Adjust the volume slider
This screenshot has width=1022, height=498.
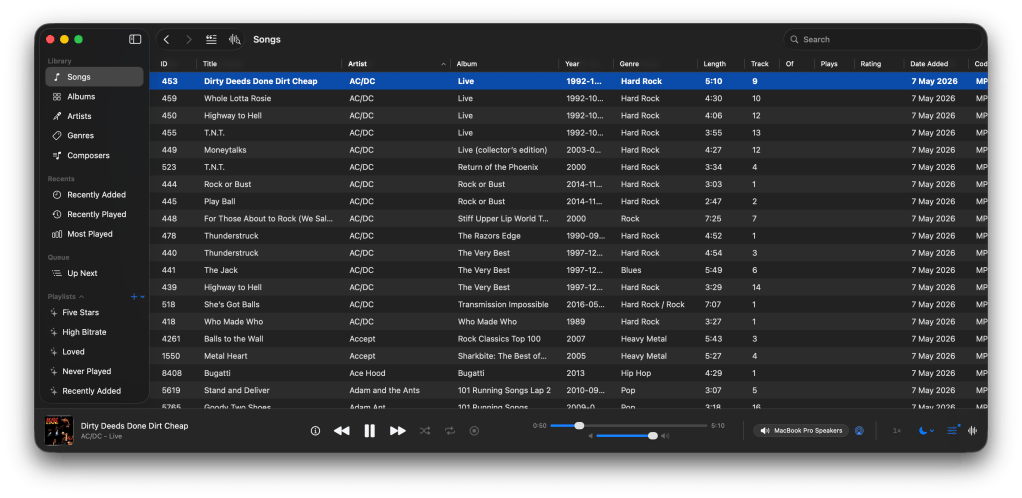coord(627,436)
